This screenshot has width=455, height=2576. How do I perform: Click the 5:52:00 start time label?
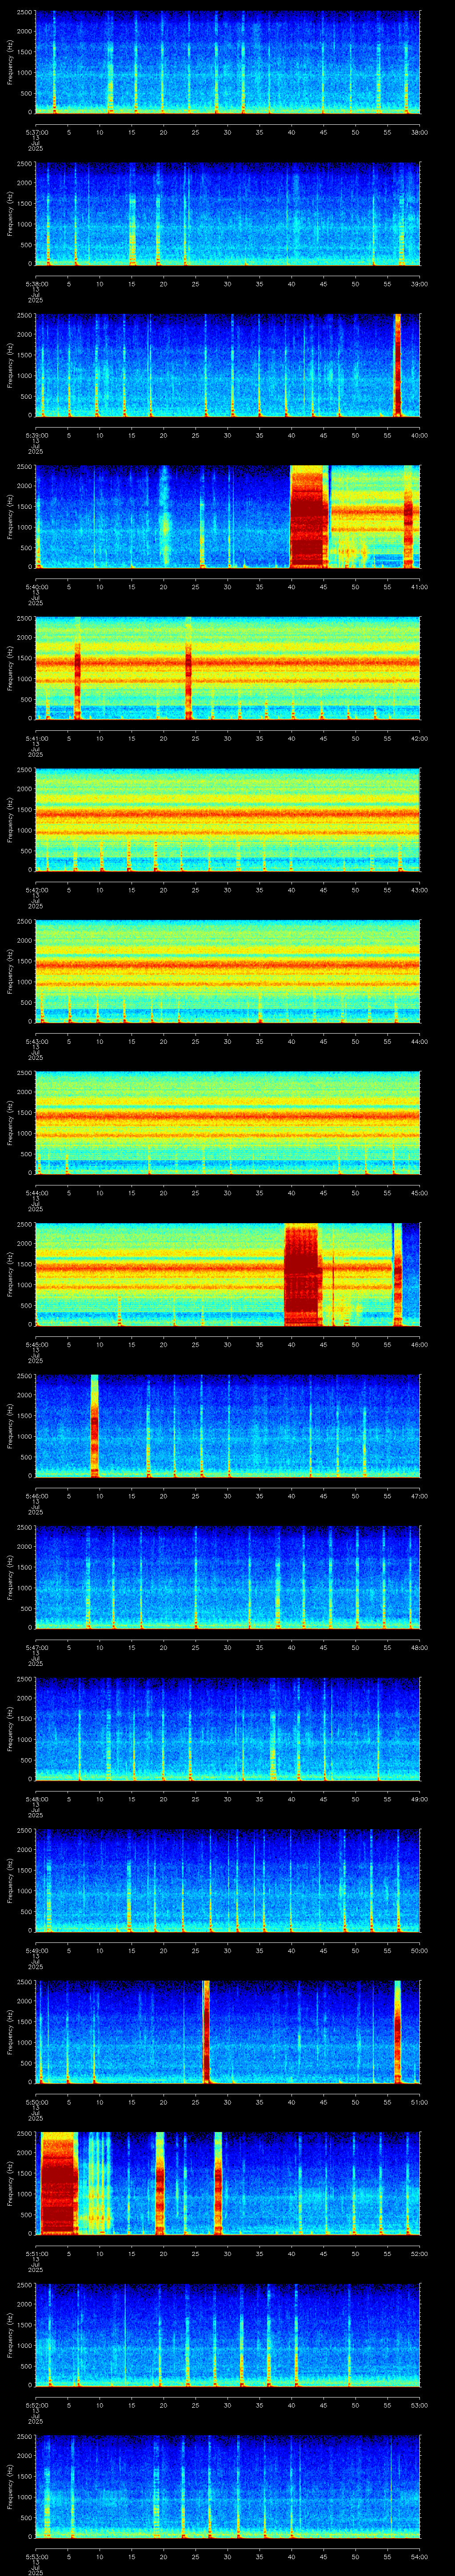click(36, 2405)
